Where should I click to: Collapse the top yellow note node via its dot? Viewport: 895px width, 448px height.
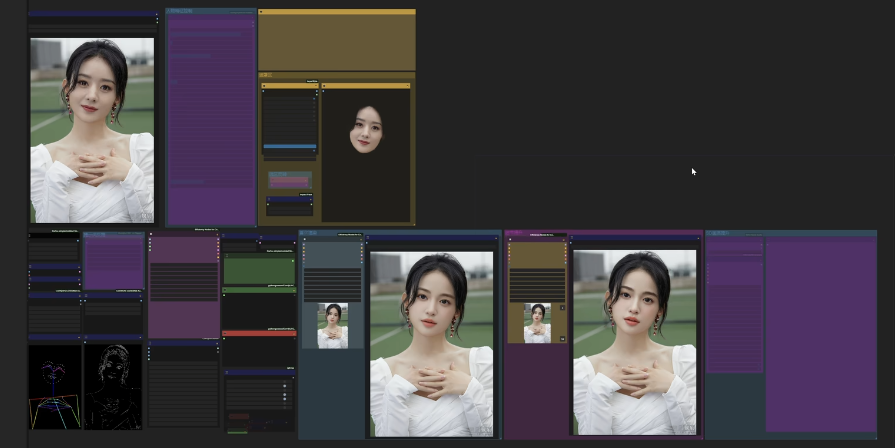(261, 12)
